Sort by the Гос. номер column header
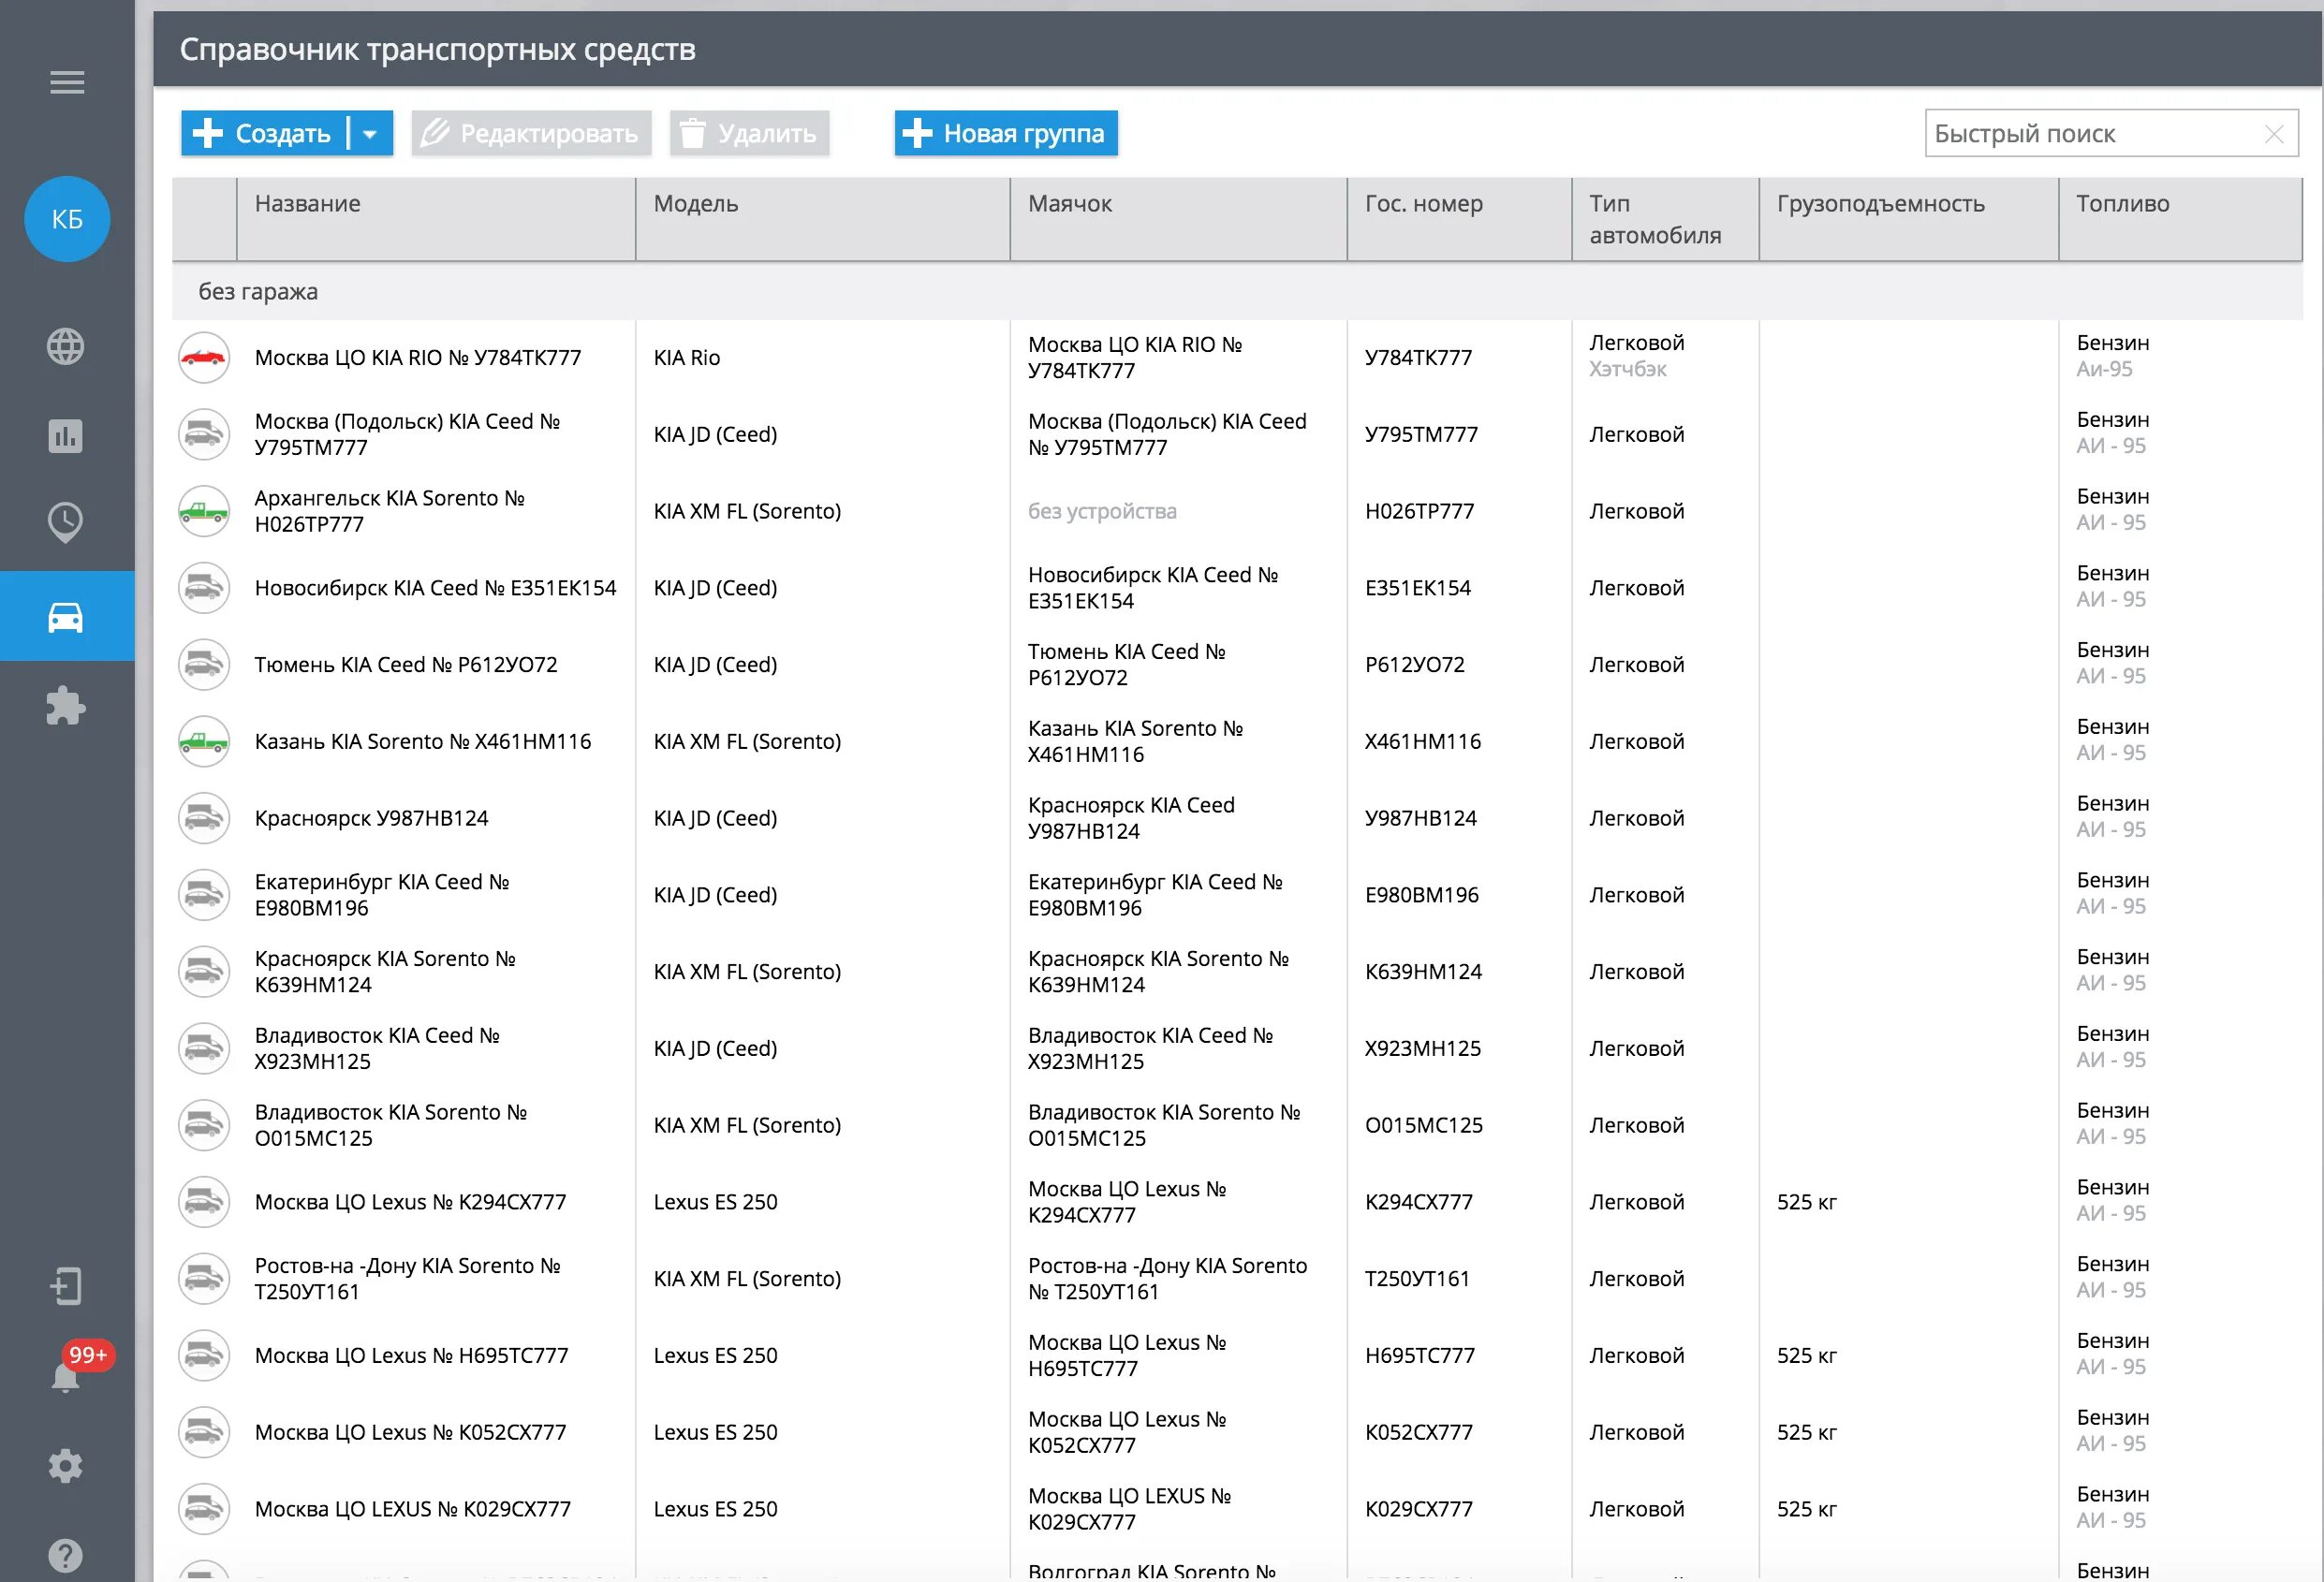 (x=1460, y=220)
